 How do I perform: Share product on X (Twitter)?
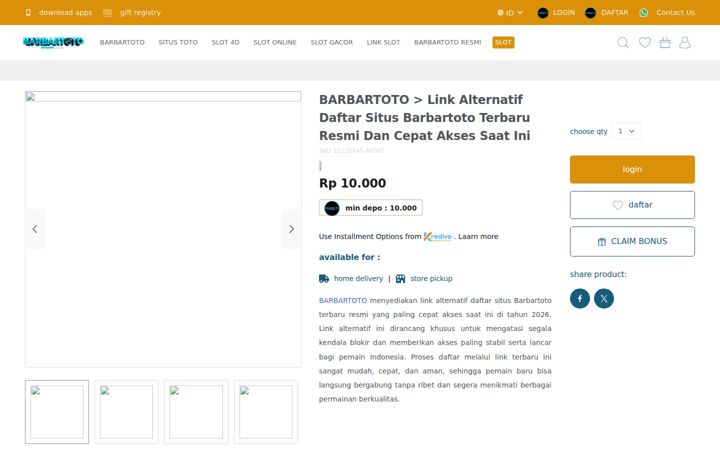pyautogui.click(x=604, y=298)
